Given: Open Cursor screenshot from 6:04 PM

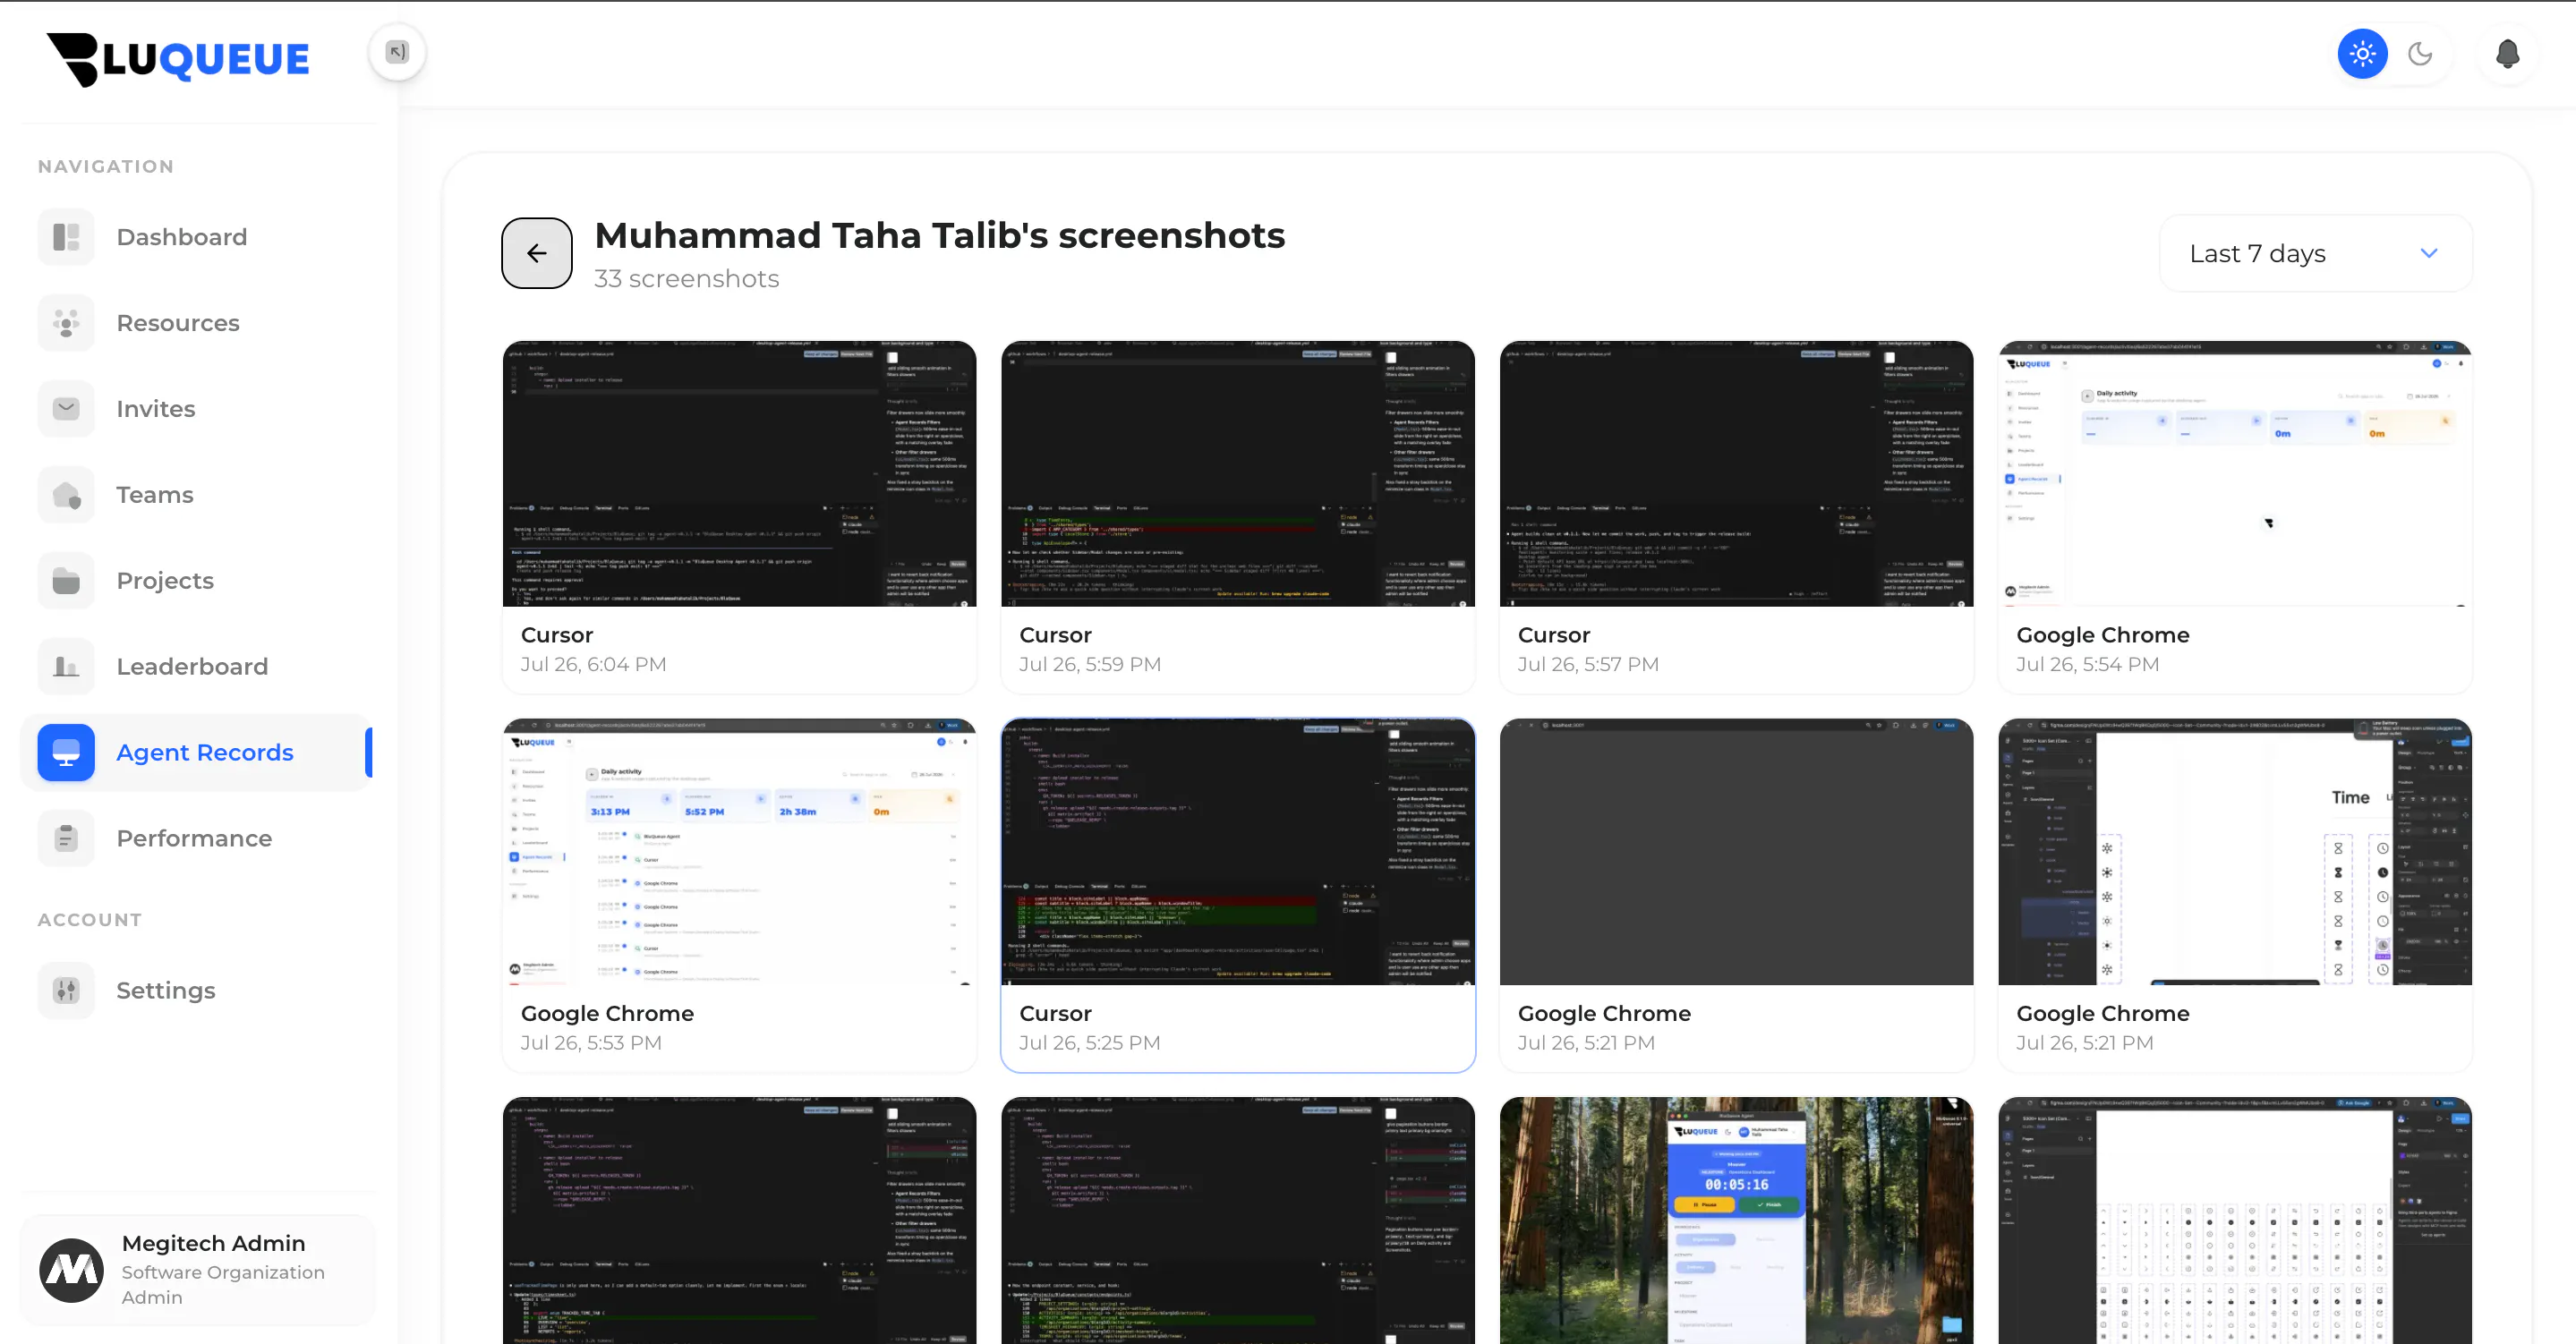Looking at the screenshot, I should coord(739,517).
